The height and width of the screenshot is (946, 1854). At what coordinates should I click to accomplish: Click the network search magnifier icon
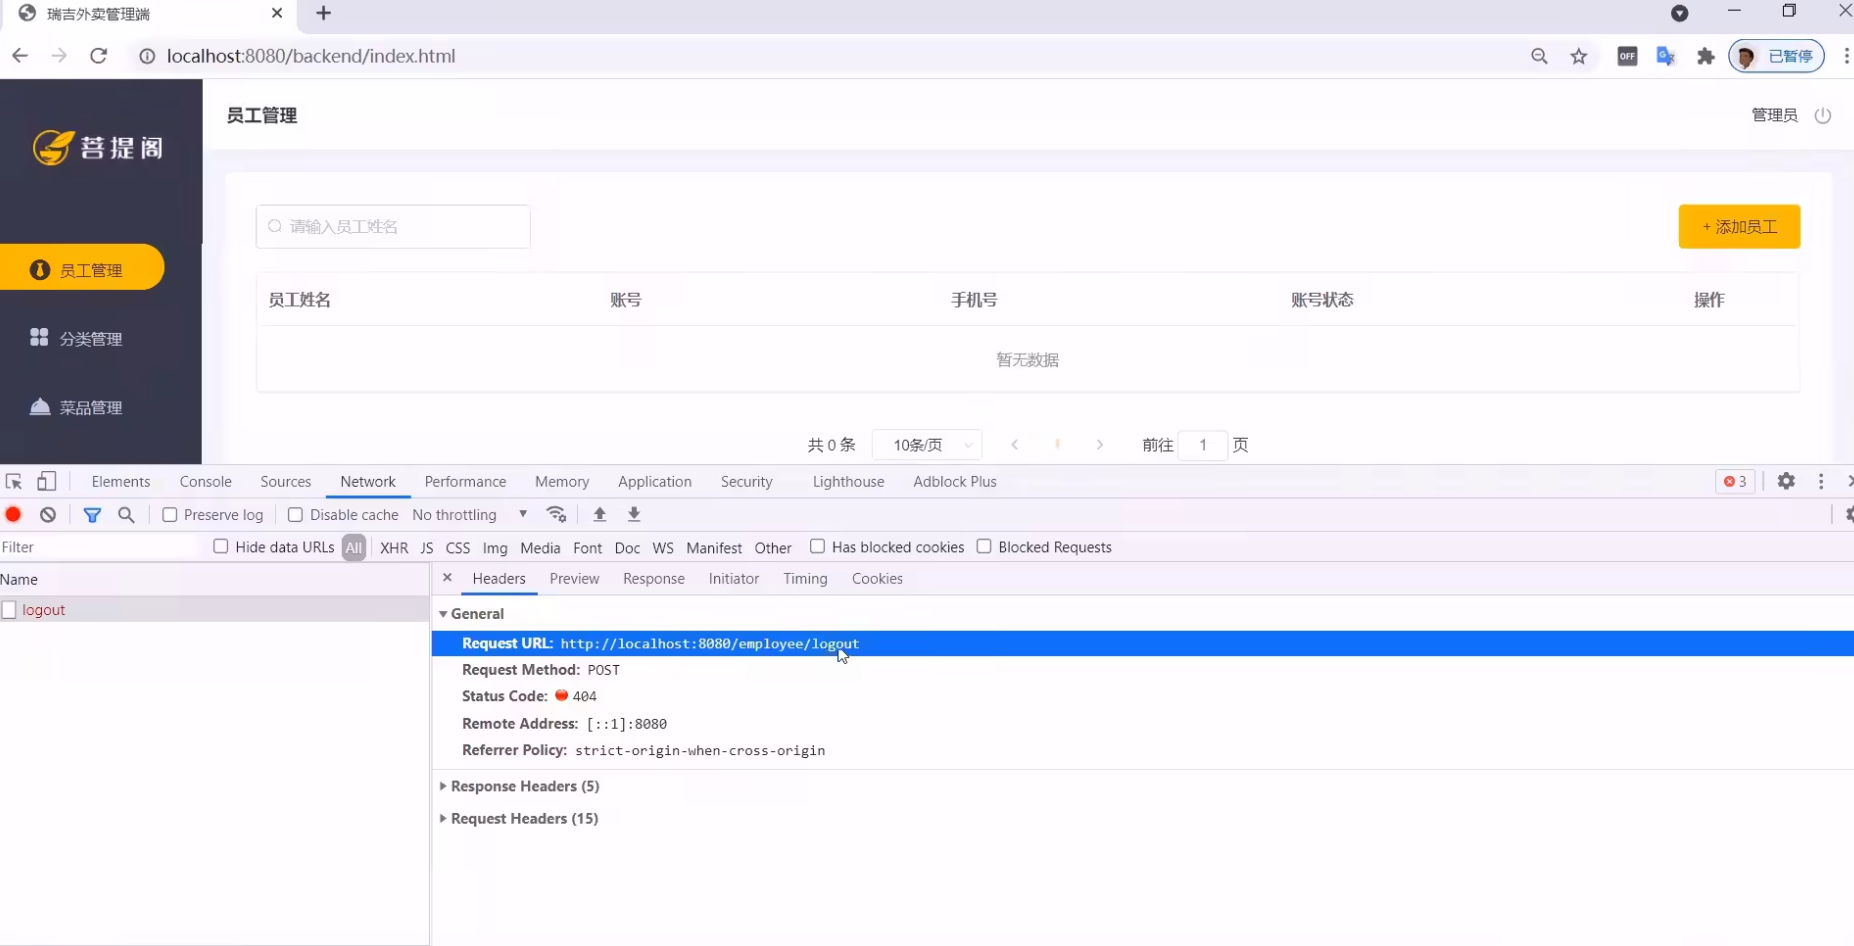coord(126,514)
